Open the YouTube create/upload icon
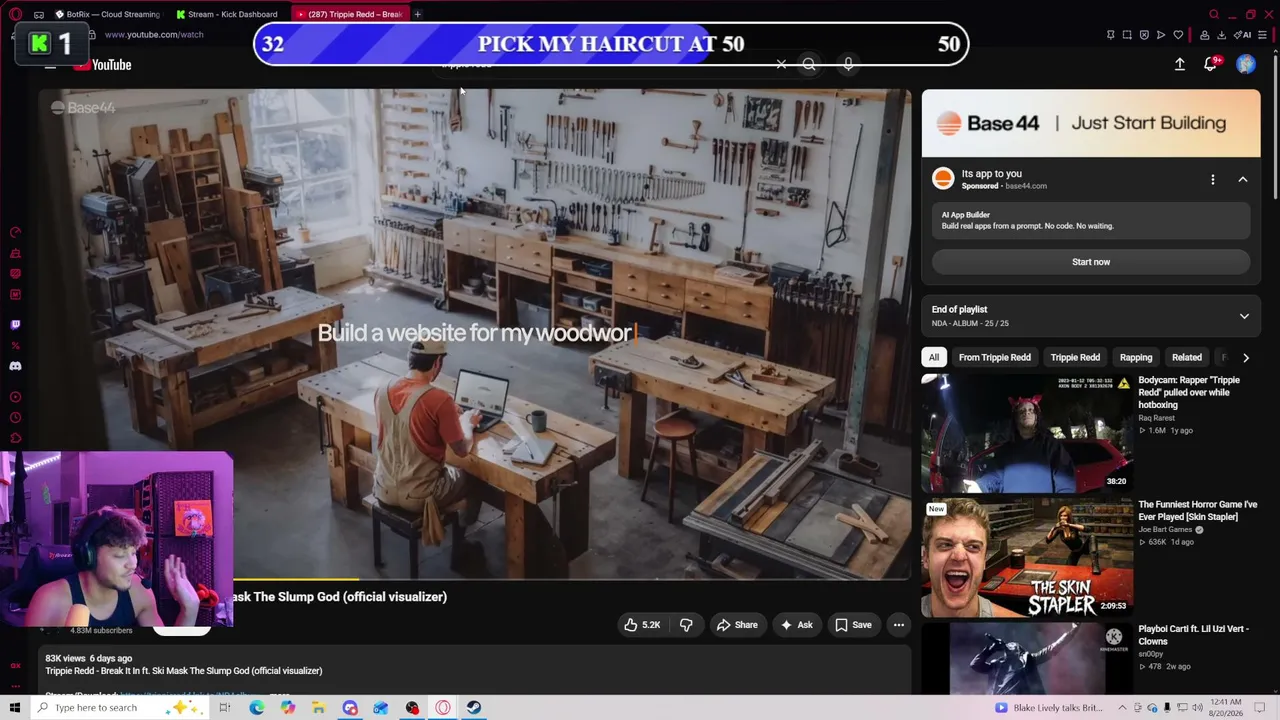The width and height of the screenshot is (1280, 720). point(1180,64)
